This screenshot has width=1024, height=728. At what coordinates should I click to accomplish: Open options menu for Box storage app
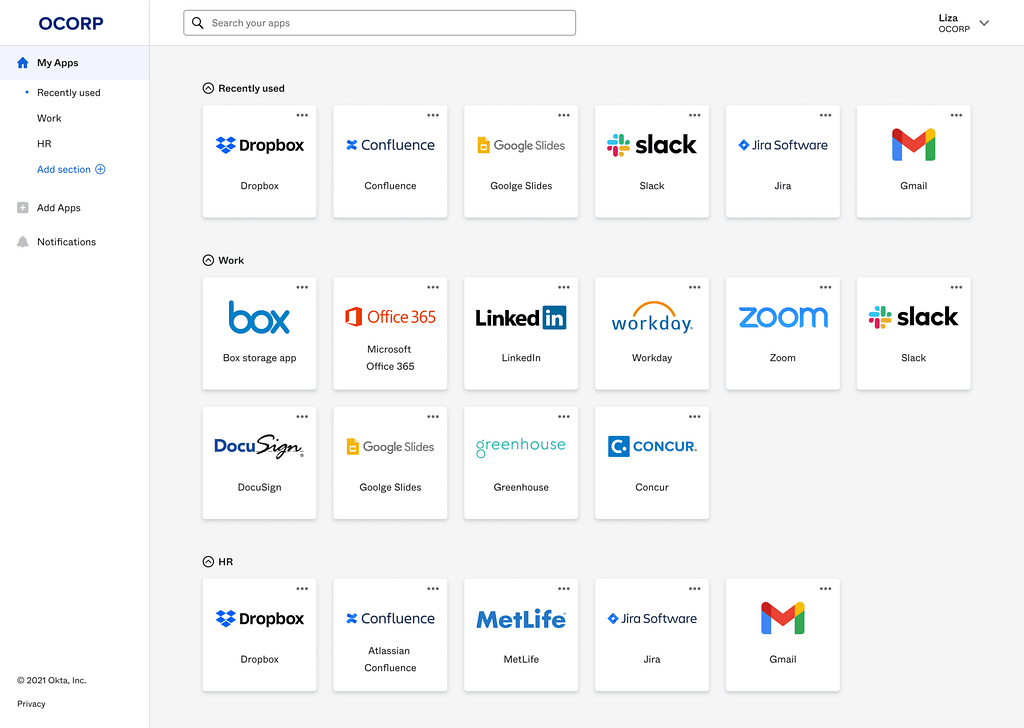point(302,287)
